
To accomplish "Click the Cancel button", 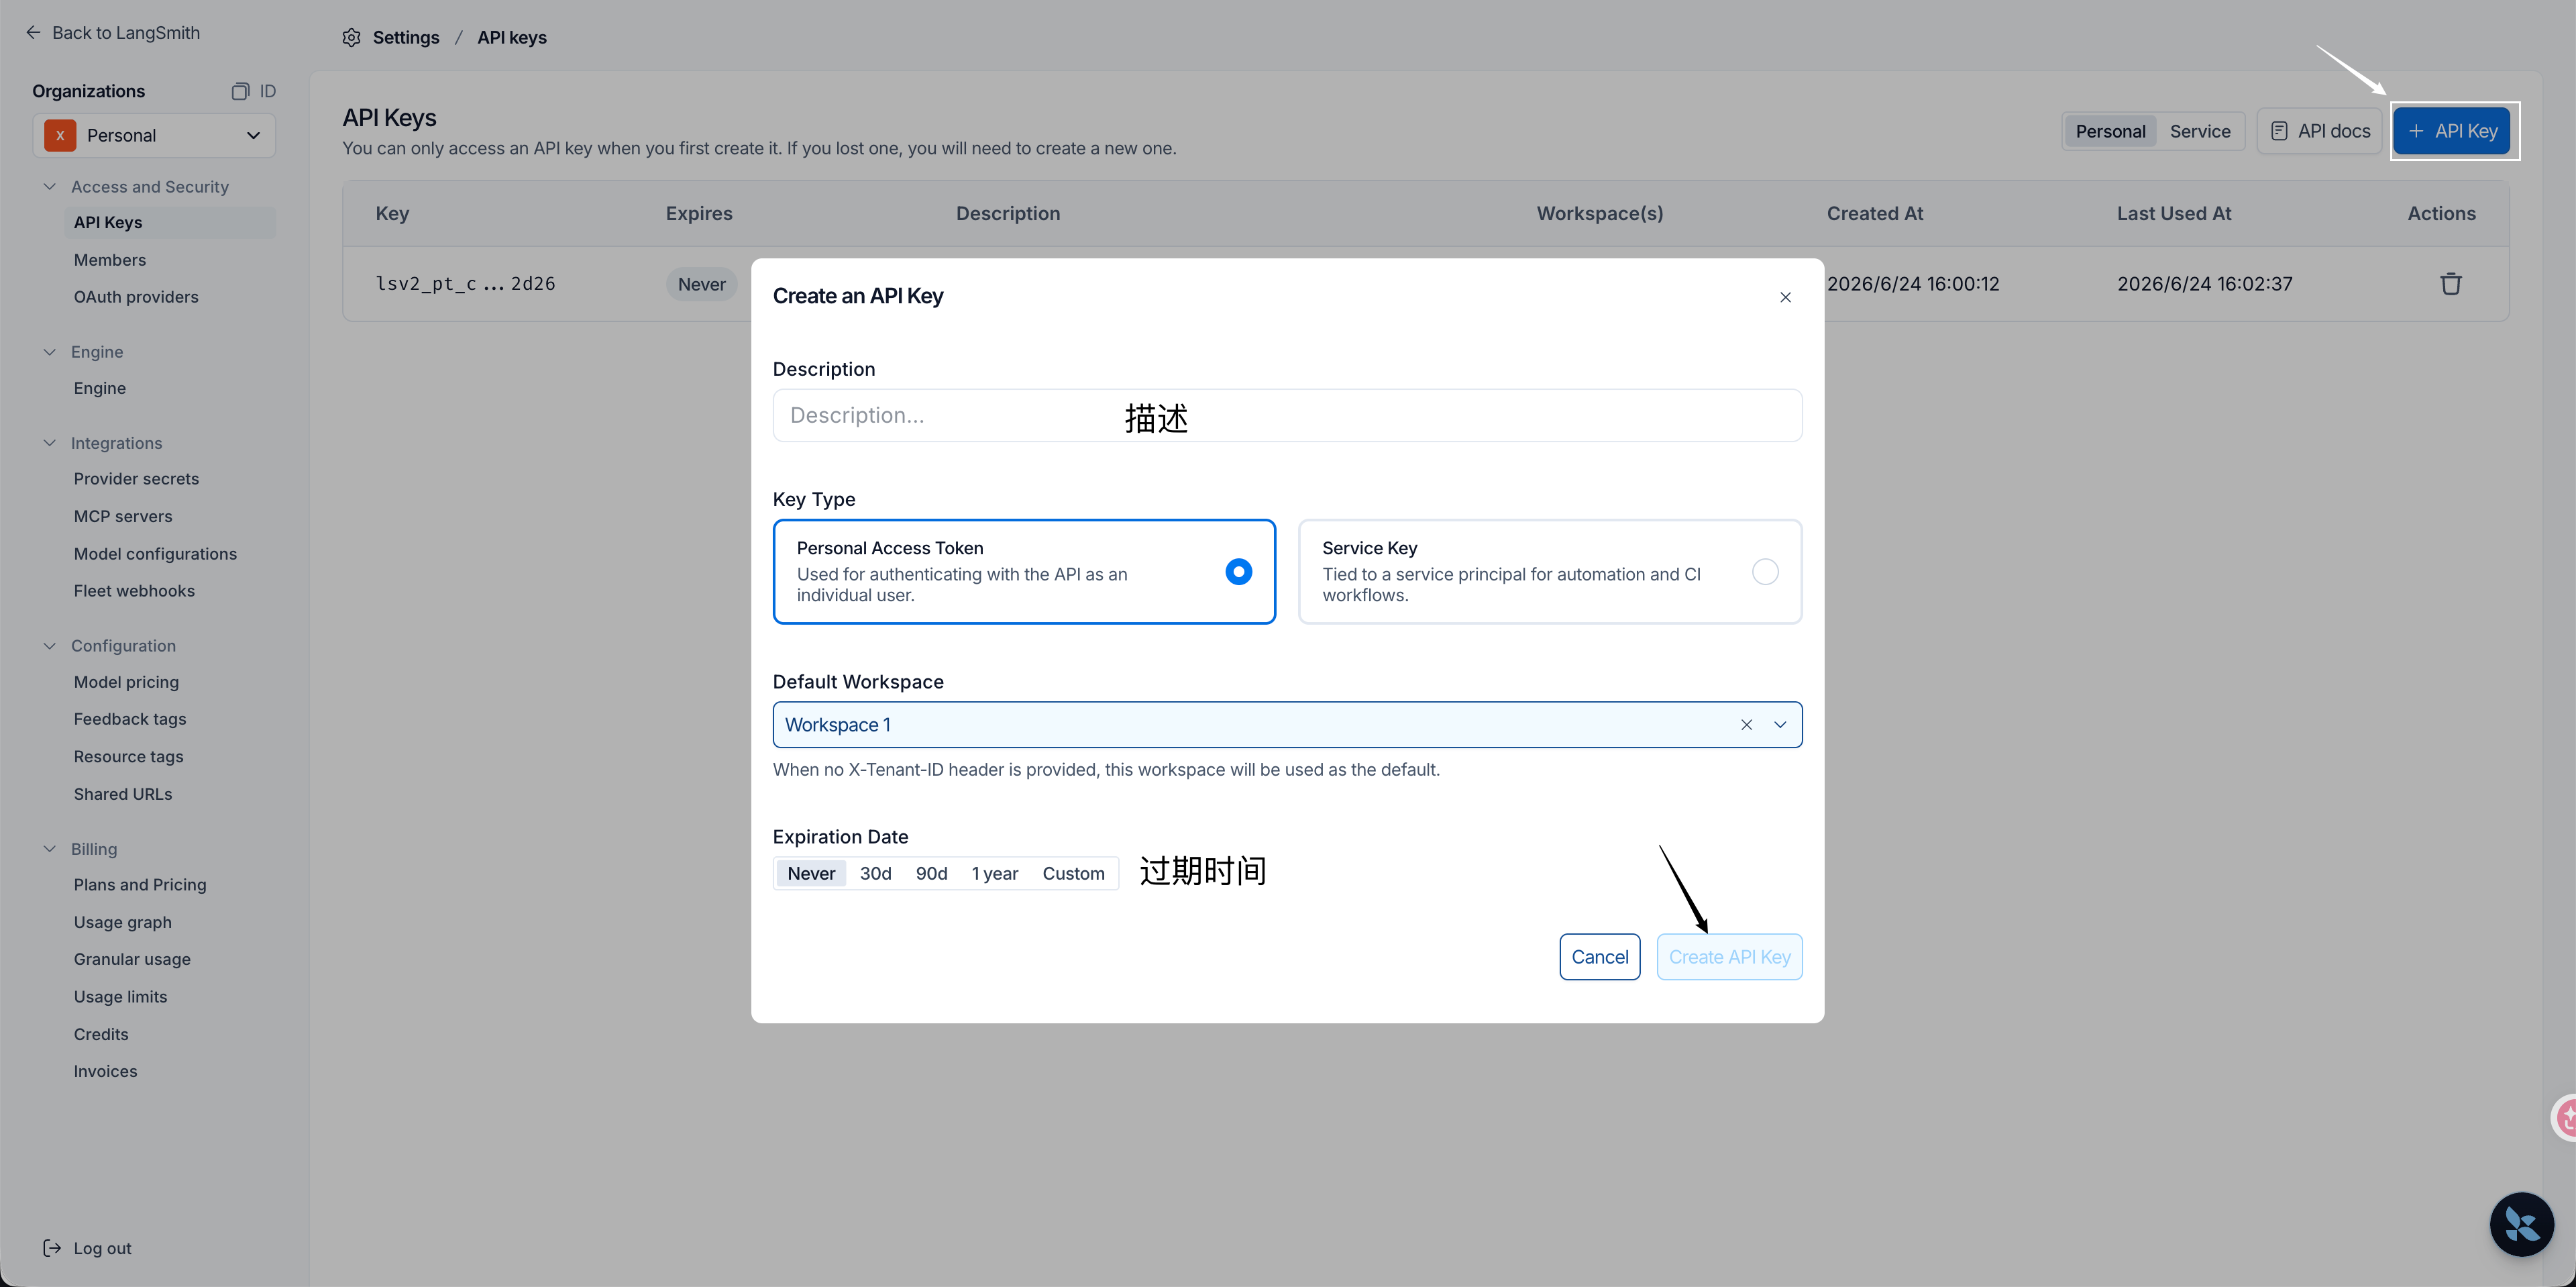I will [x=1599, y=957].
